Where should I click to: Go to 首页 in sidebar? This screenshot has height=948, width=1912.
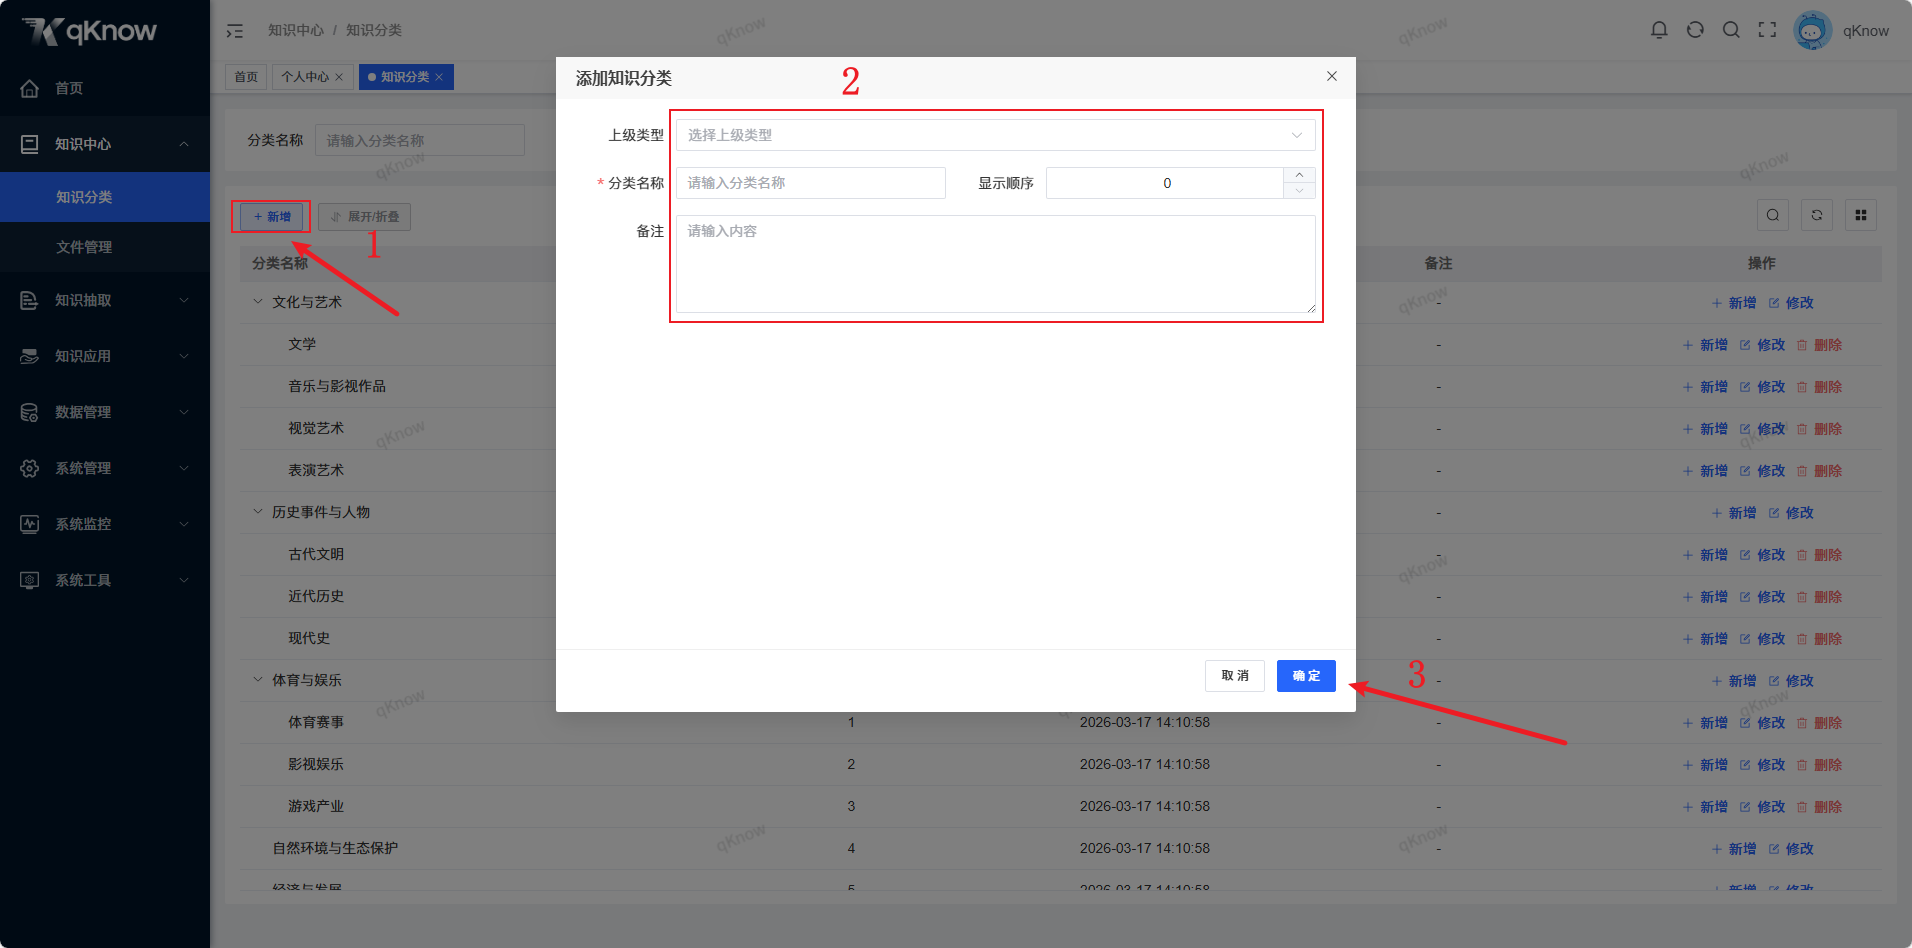105,88
